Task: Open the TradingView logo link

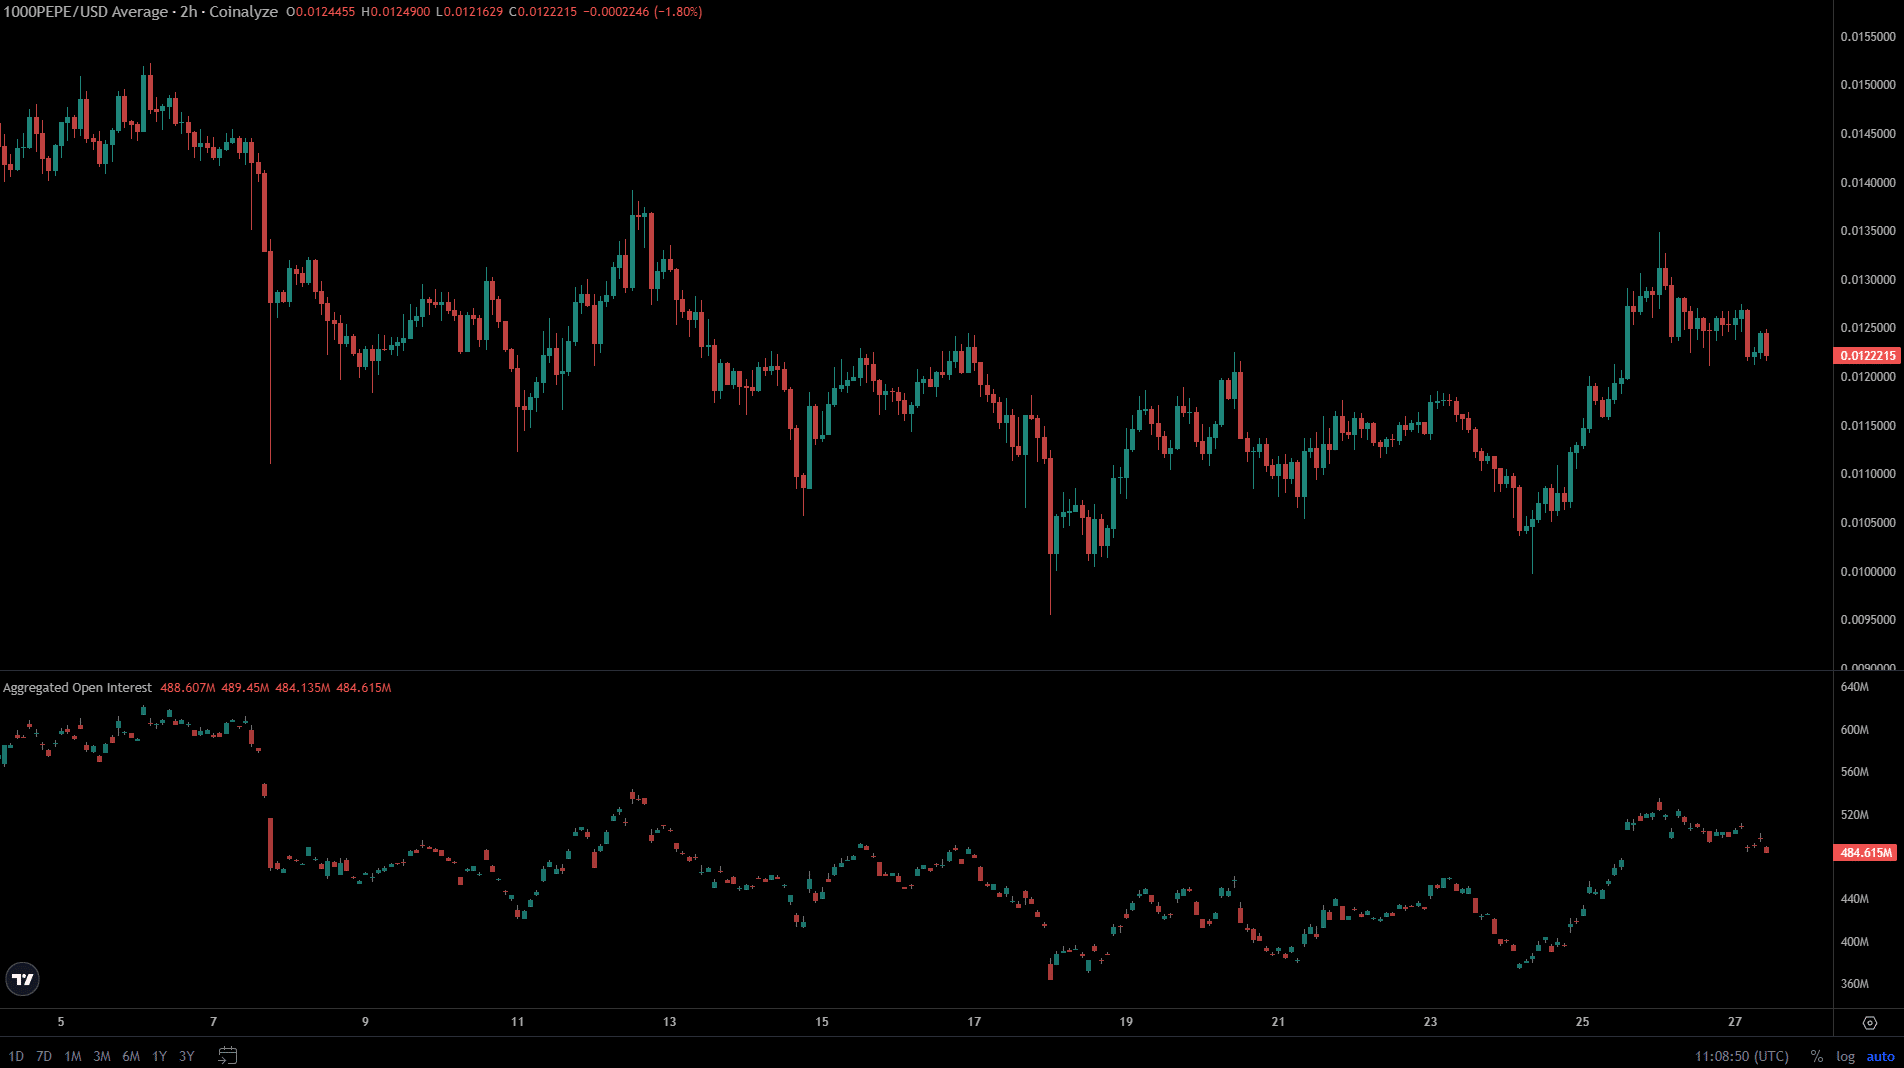Action: (23, 979)
